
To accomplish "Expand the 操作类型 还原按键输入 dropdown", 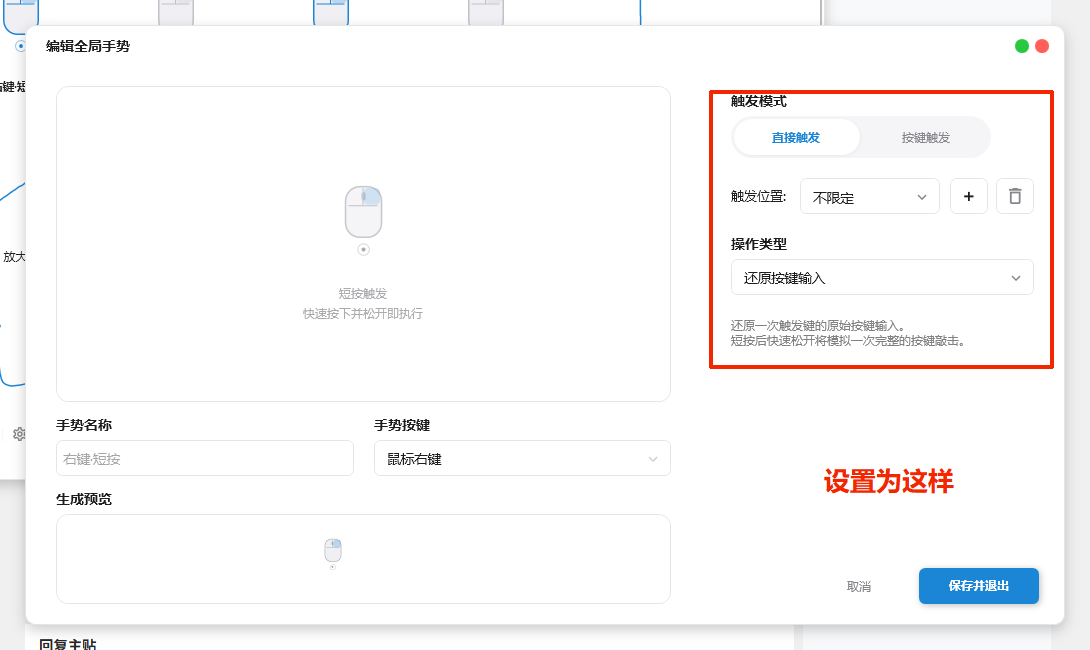I will tap(882, 277).
